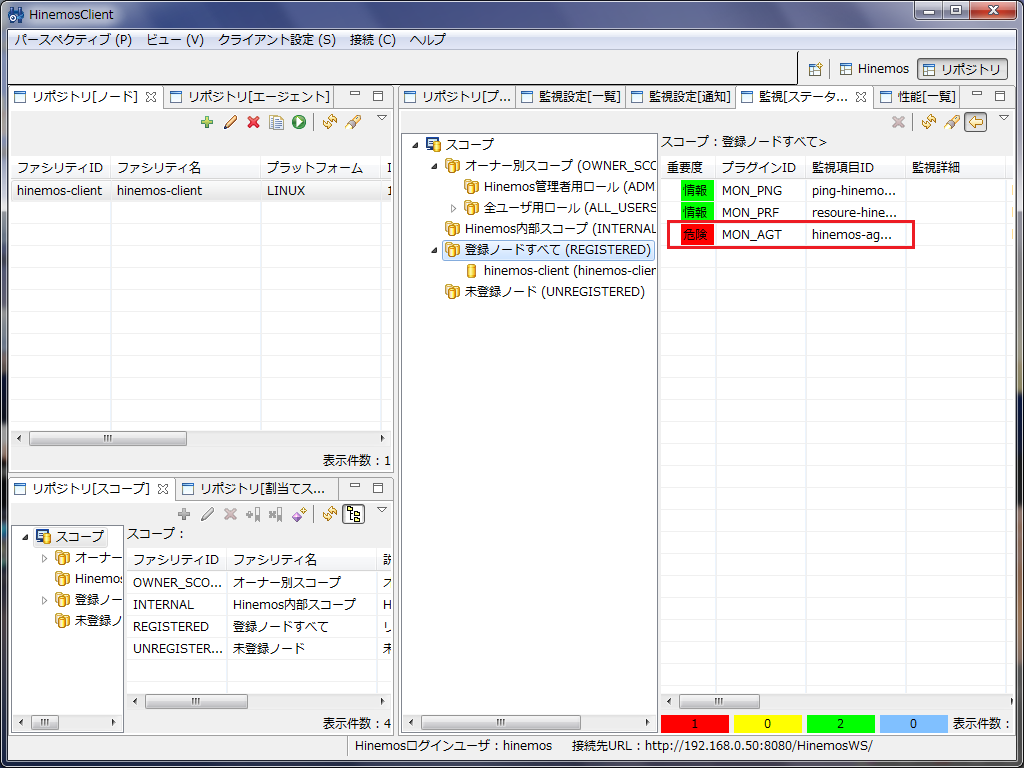Click the Open Perspective icon

click(x=815, y=69)
